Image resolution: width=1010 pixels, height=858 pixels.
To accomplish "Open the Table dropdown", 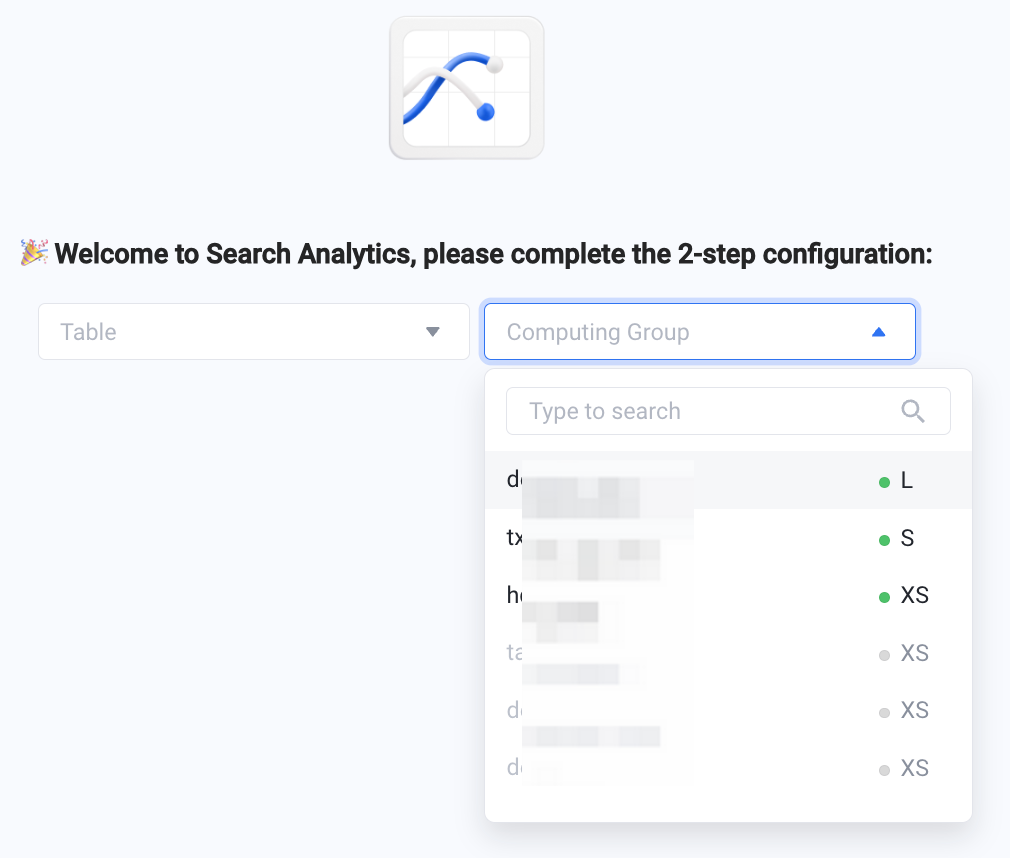I will [x=254, y=332].
